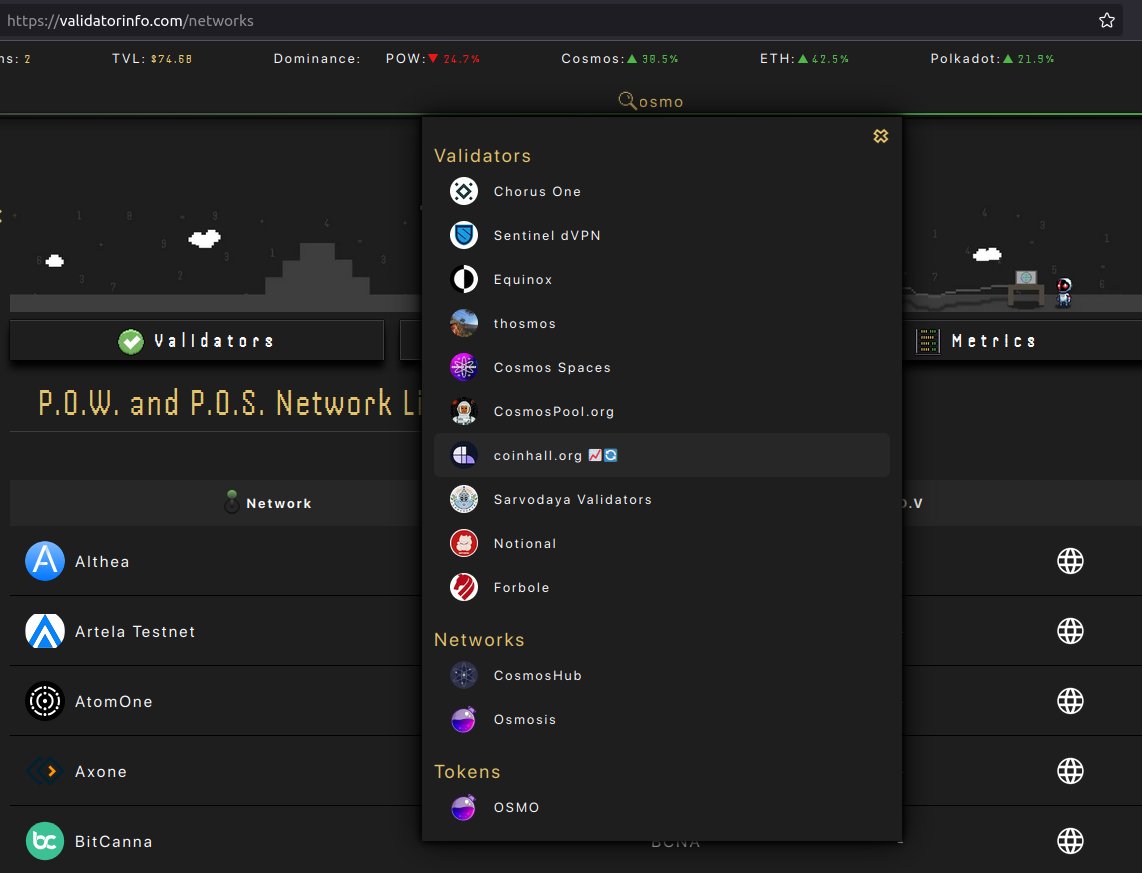Click the OSMO token flask icon
The width and height of the screenshot is (1142, 873).
[x=464, y=807]
